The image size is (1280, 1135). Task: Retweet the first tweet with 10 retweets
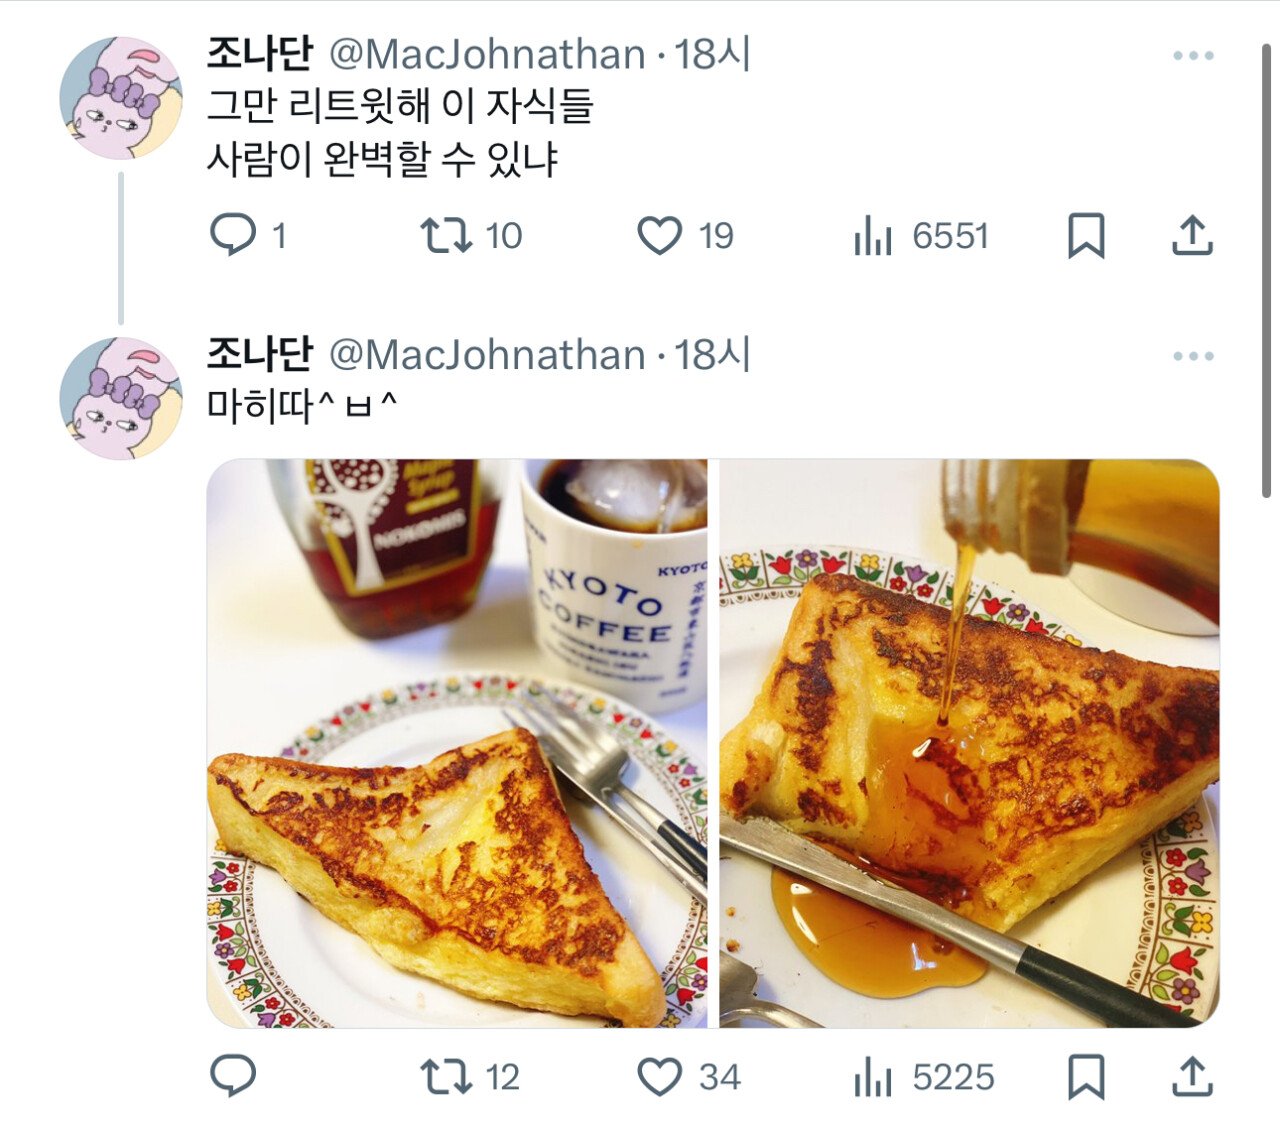pyautogui.click(x=446, y=236)
